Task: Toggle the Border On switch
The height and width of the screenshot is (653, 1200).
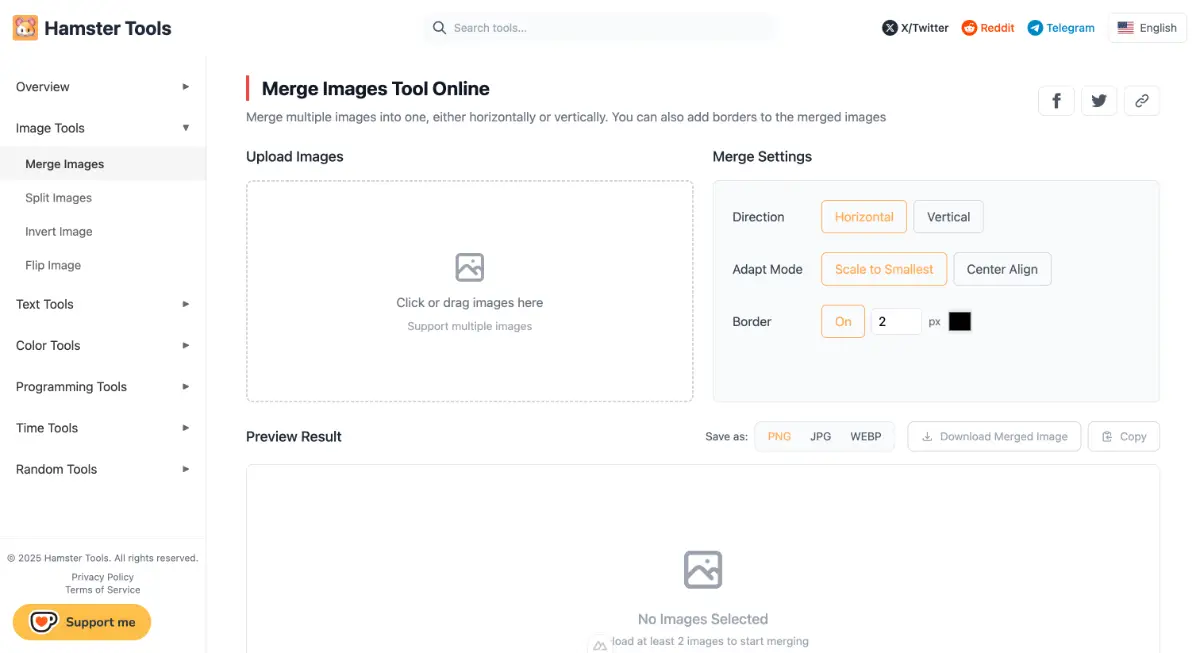Action: click(x=842, y=322)
